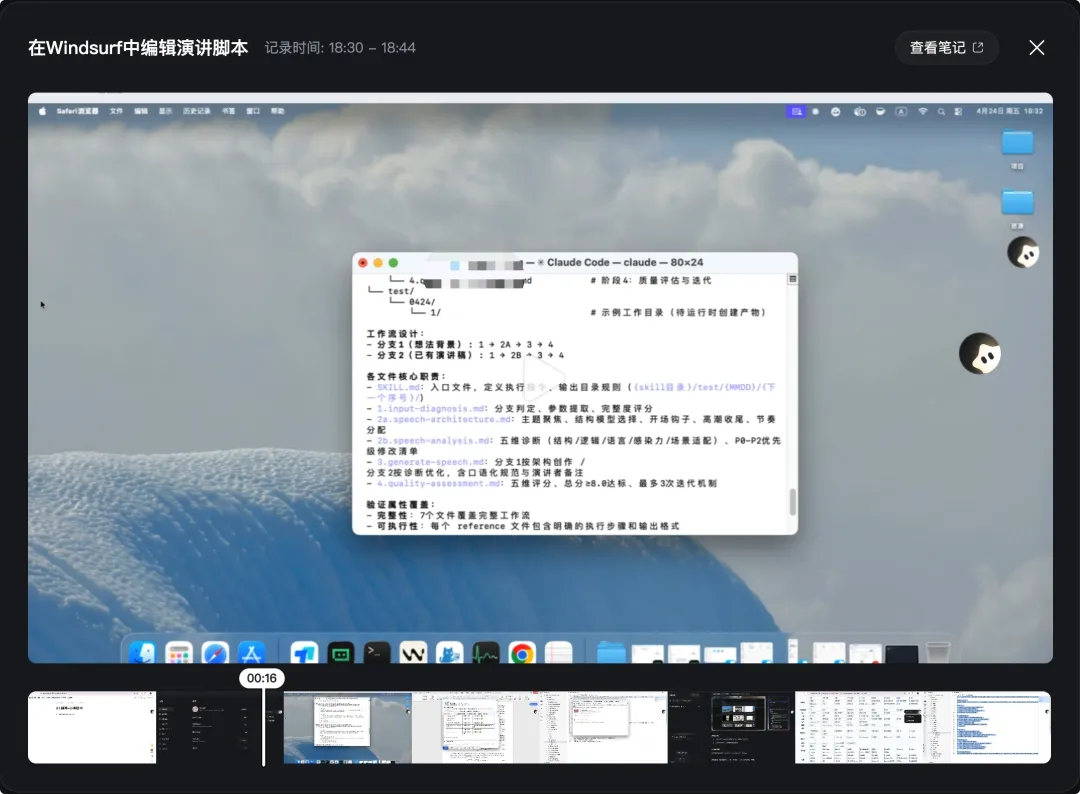Click the Trash icon in dock
Image resolution: width=1080 pixels, height=794 pixels.
point(937,653)
